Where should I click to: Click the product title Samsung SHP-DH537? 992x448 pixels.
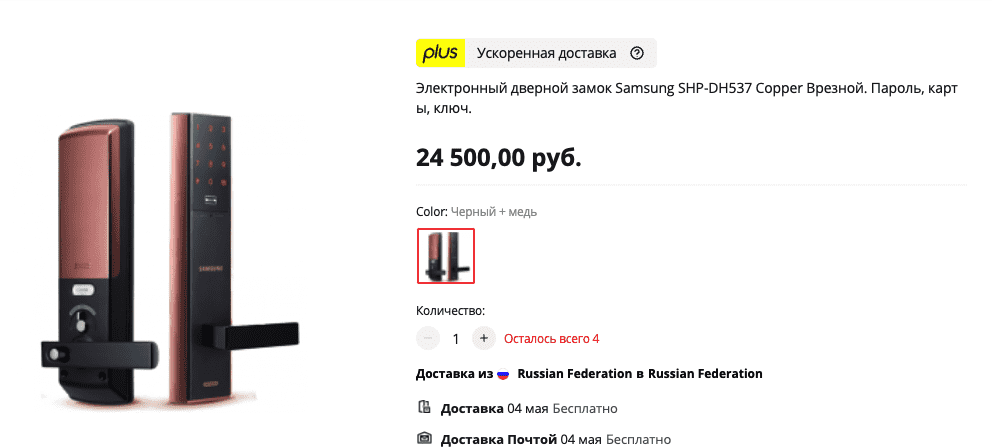(687, 99)
